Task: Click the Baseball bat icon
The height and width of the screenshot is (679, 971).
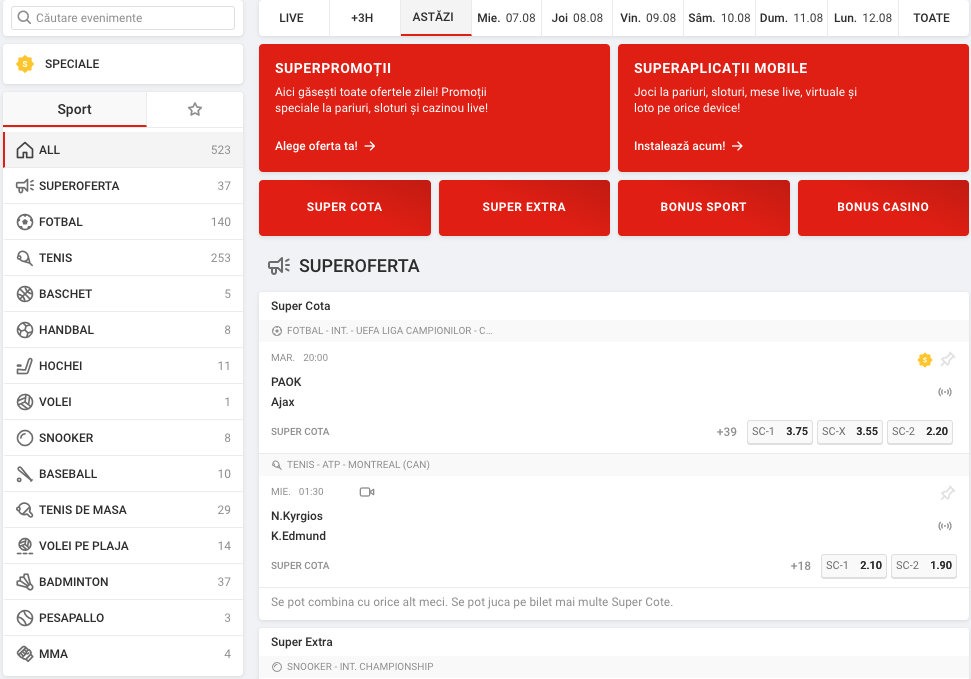Action: coord(25,474)
